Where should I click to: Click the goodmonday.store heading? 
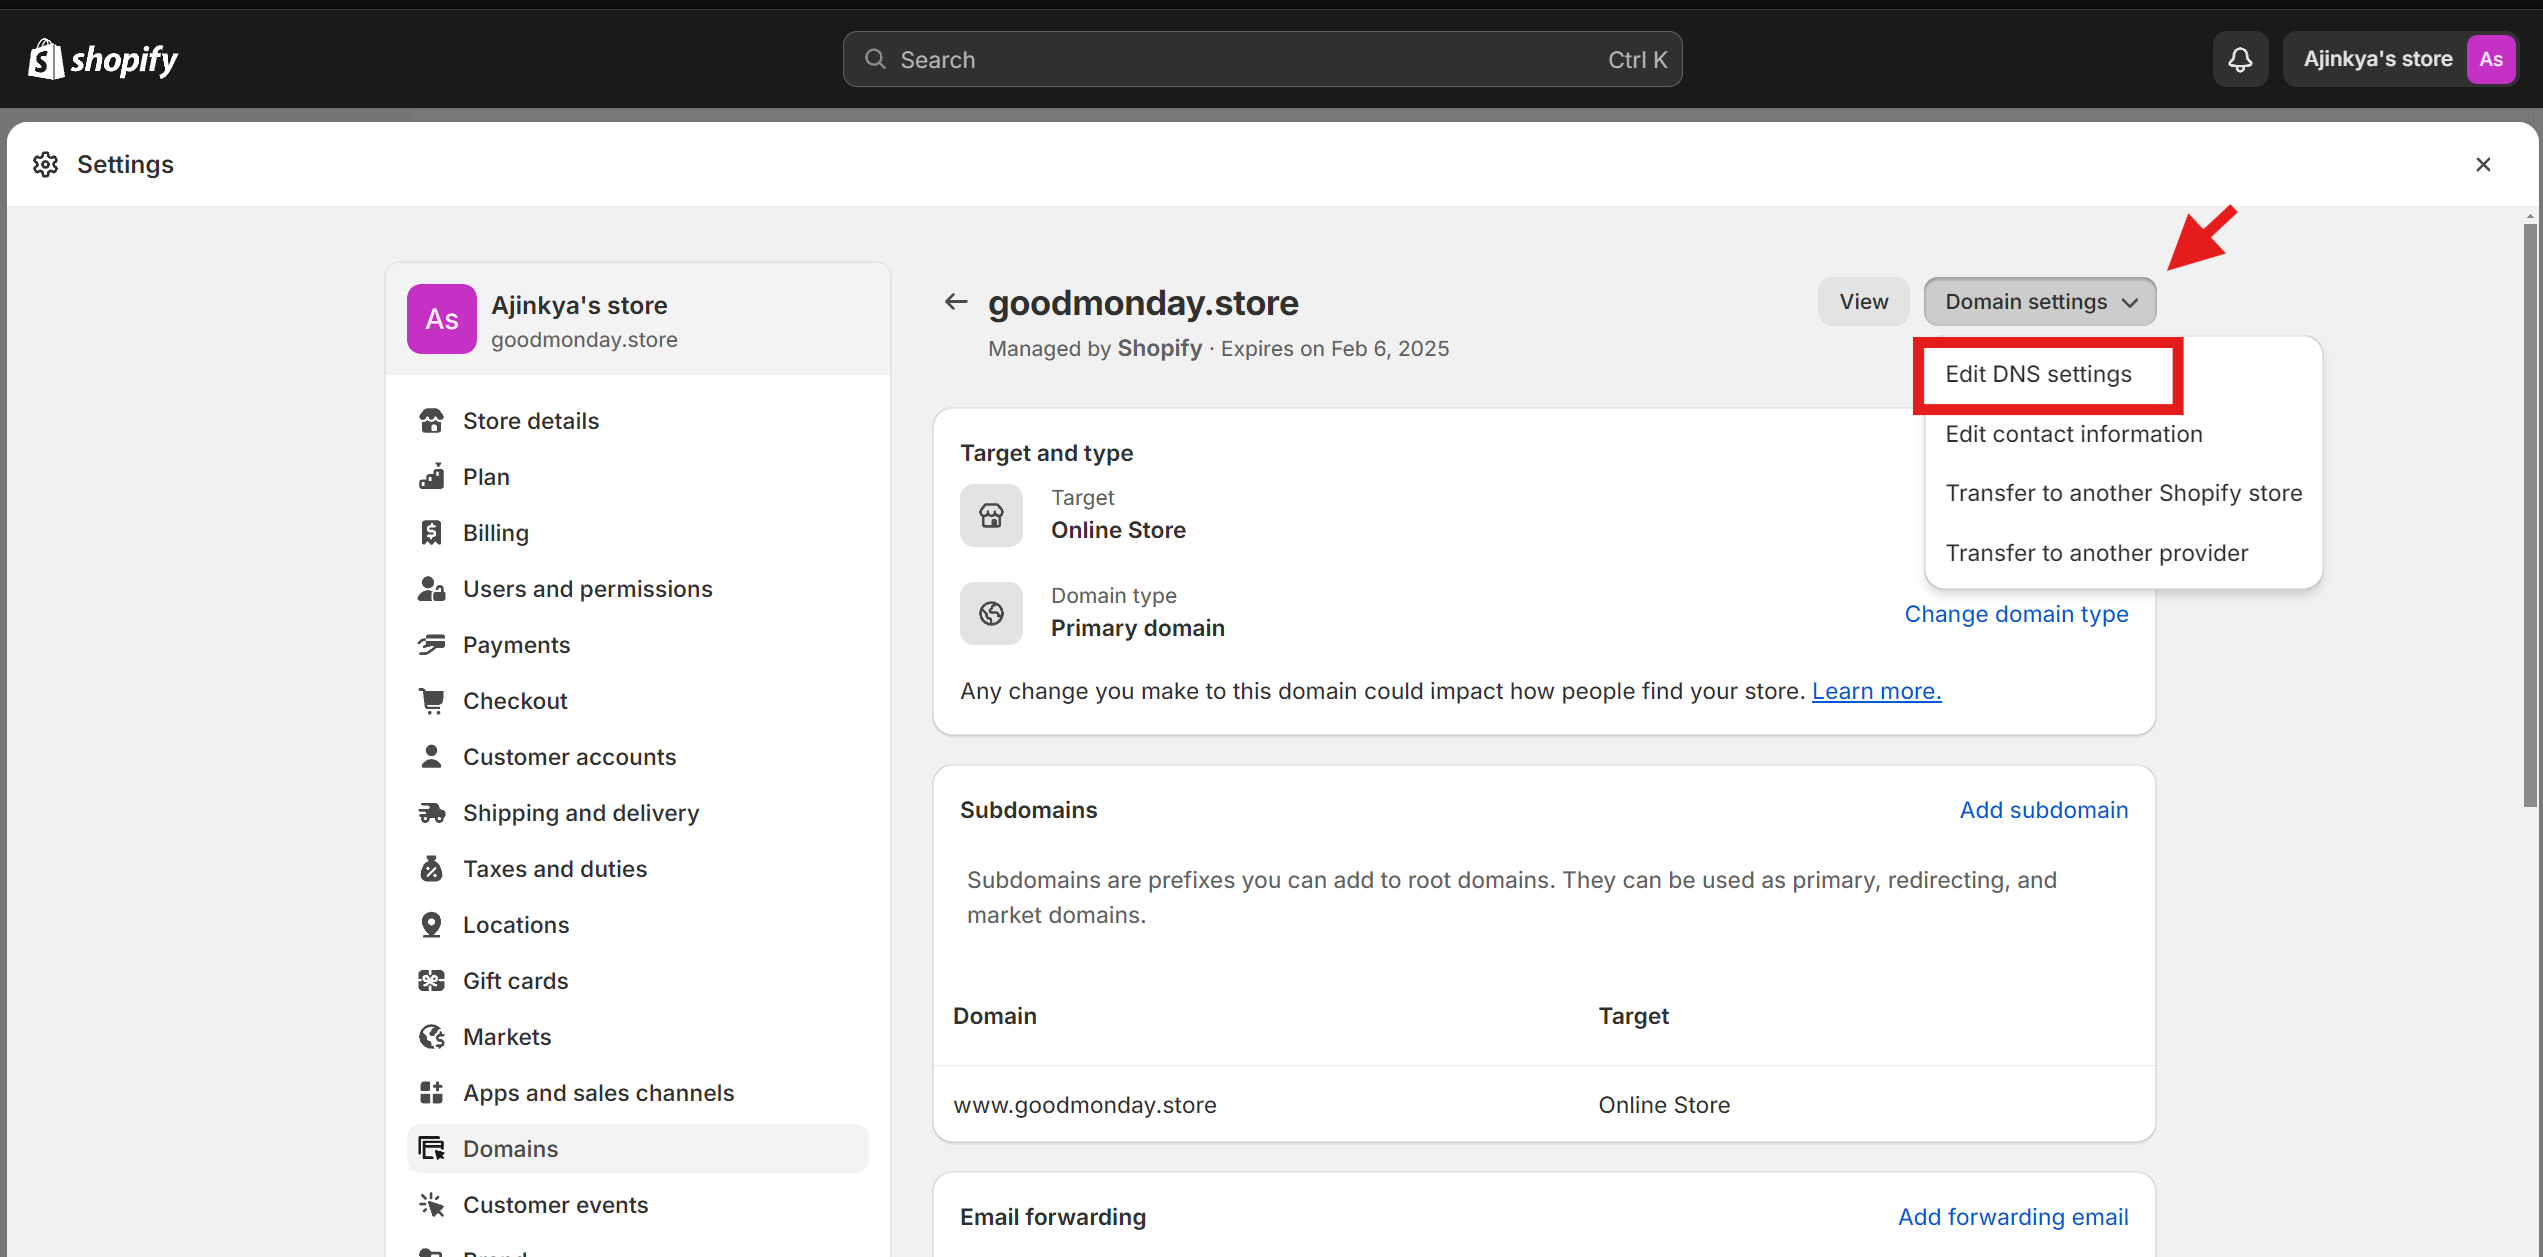coord(1143,303)
